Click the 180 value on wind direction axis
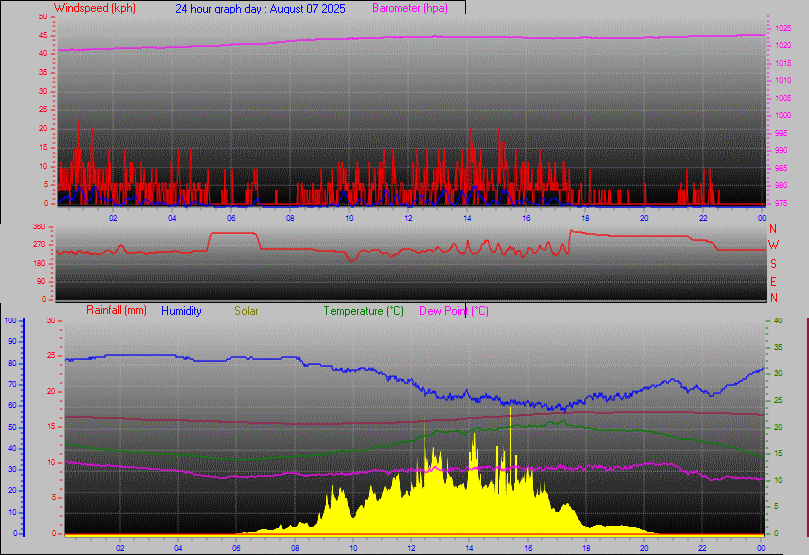 point(39,263)
